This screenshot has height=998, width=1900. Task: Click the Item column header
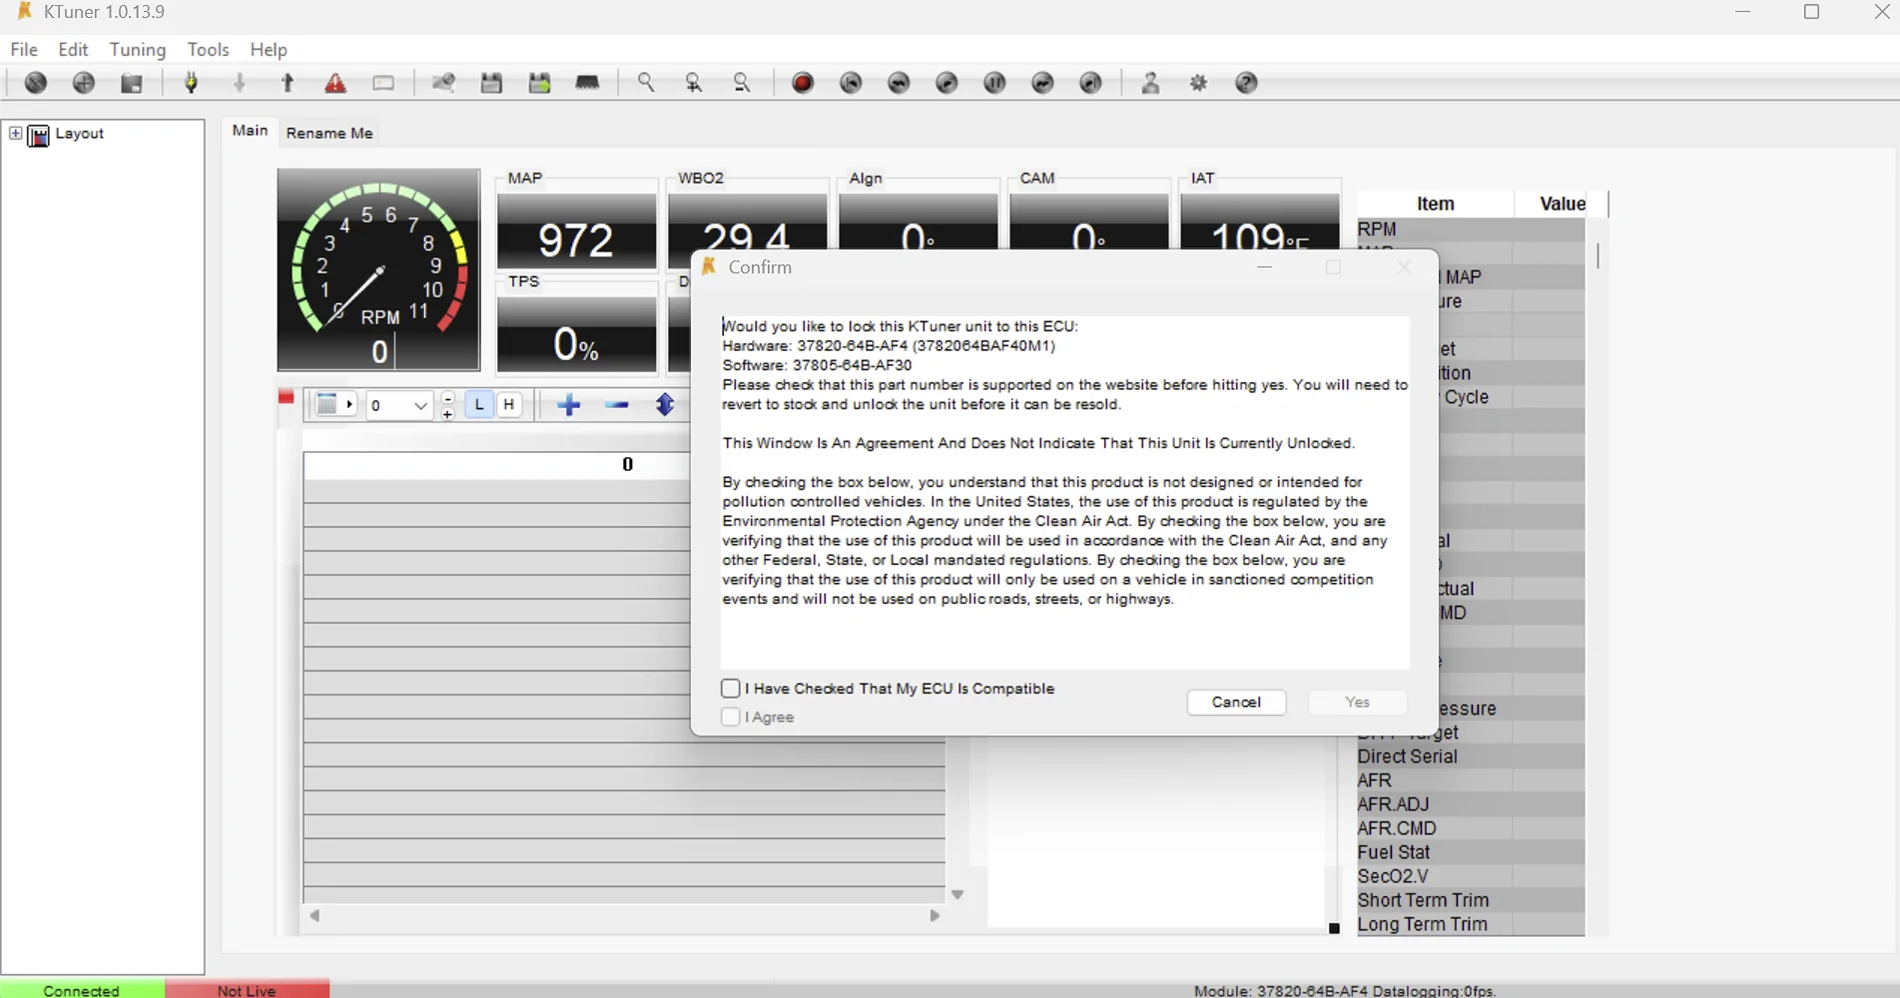[1435, 204]
